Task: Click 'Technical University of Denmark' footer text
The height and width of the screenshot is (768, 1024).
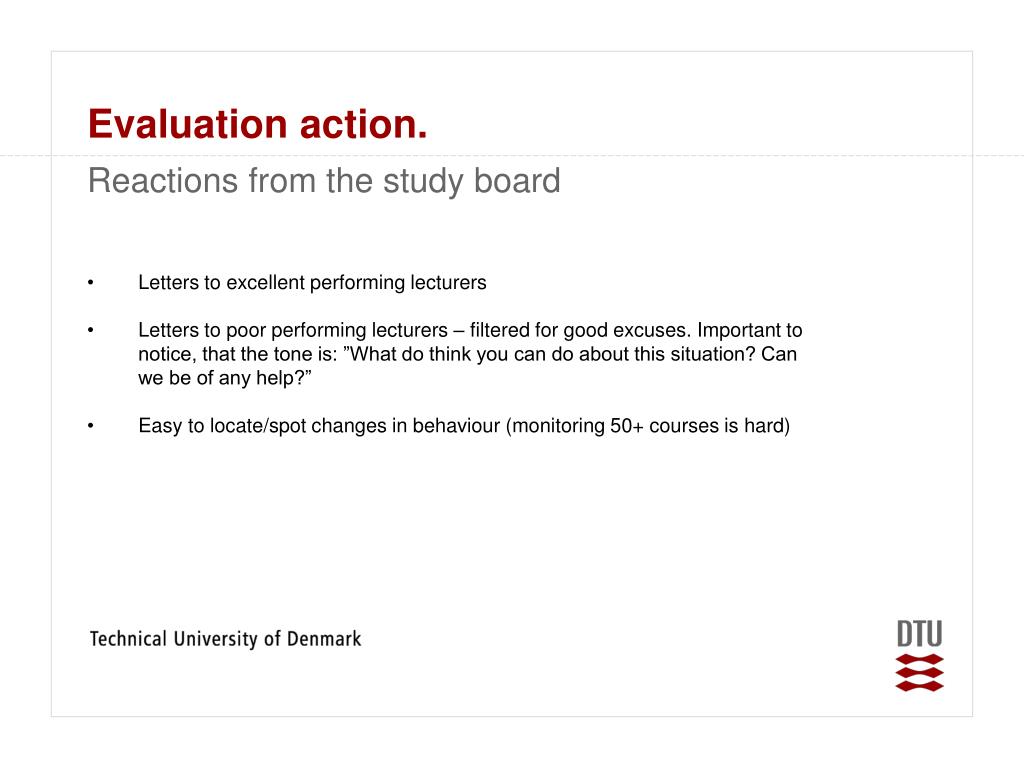Action: pyautogui.click(x=225, y=639)
